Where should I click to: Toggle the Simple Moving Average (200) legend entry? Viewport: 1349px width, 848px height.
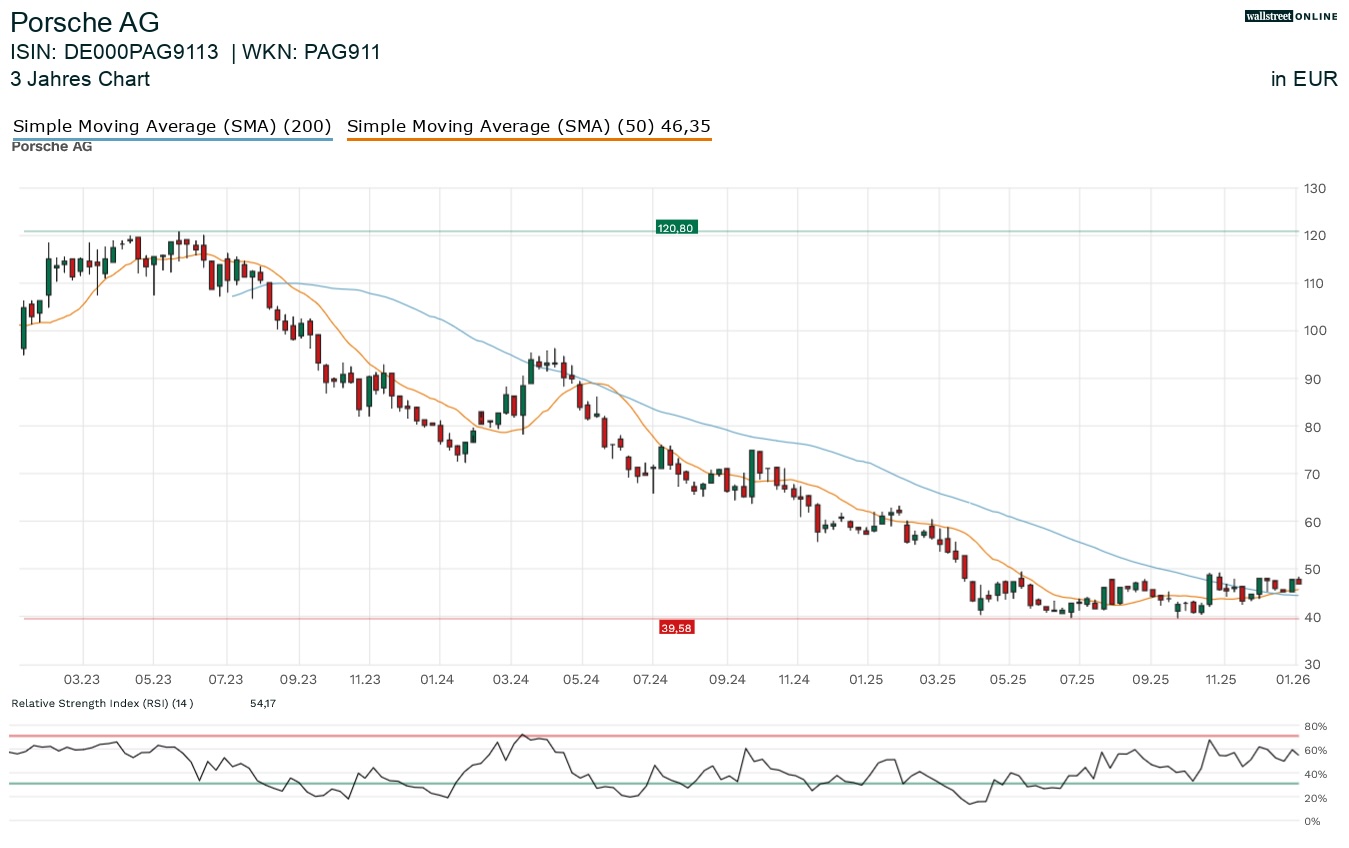172,127
